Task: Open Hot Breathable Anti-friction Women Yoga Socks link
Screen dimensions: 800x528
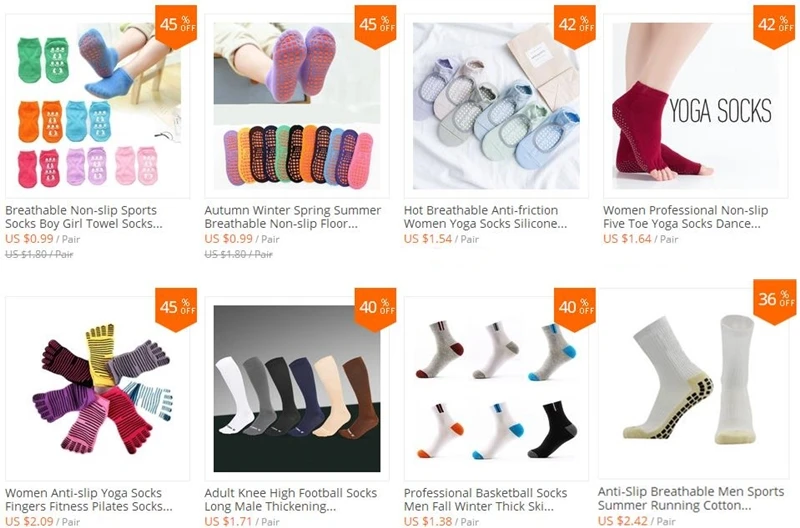Action: pyautogui.click(x=485, y=217)
